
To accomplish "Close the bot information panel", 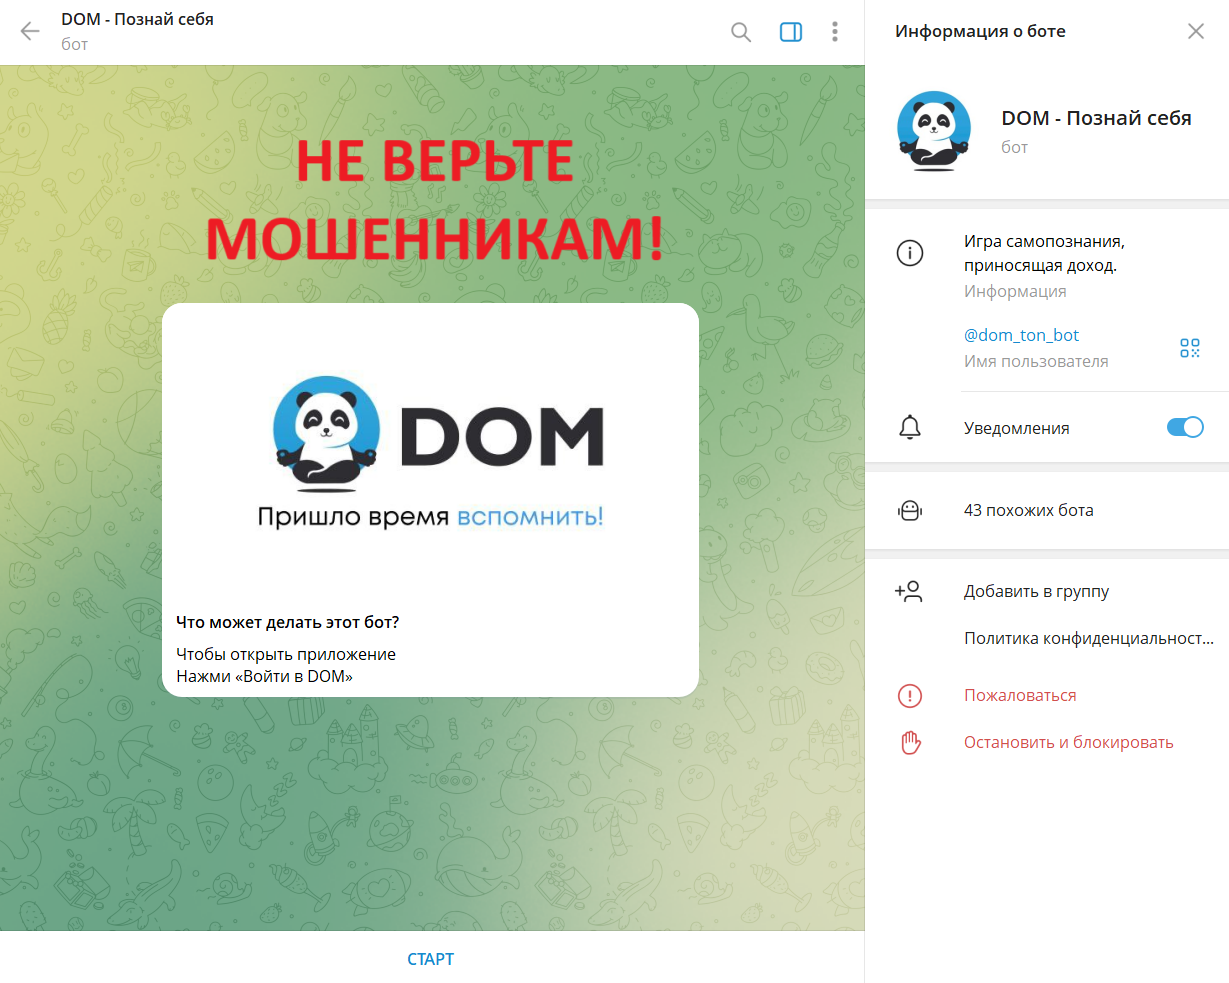I will 1195,31.
